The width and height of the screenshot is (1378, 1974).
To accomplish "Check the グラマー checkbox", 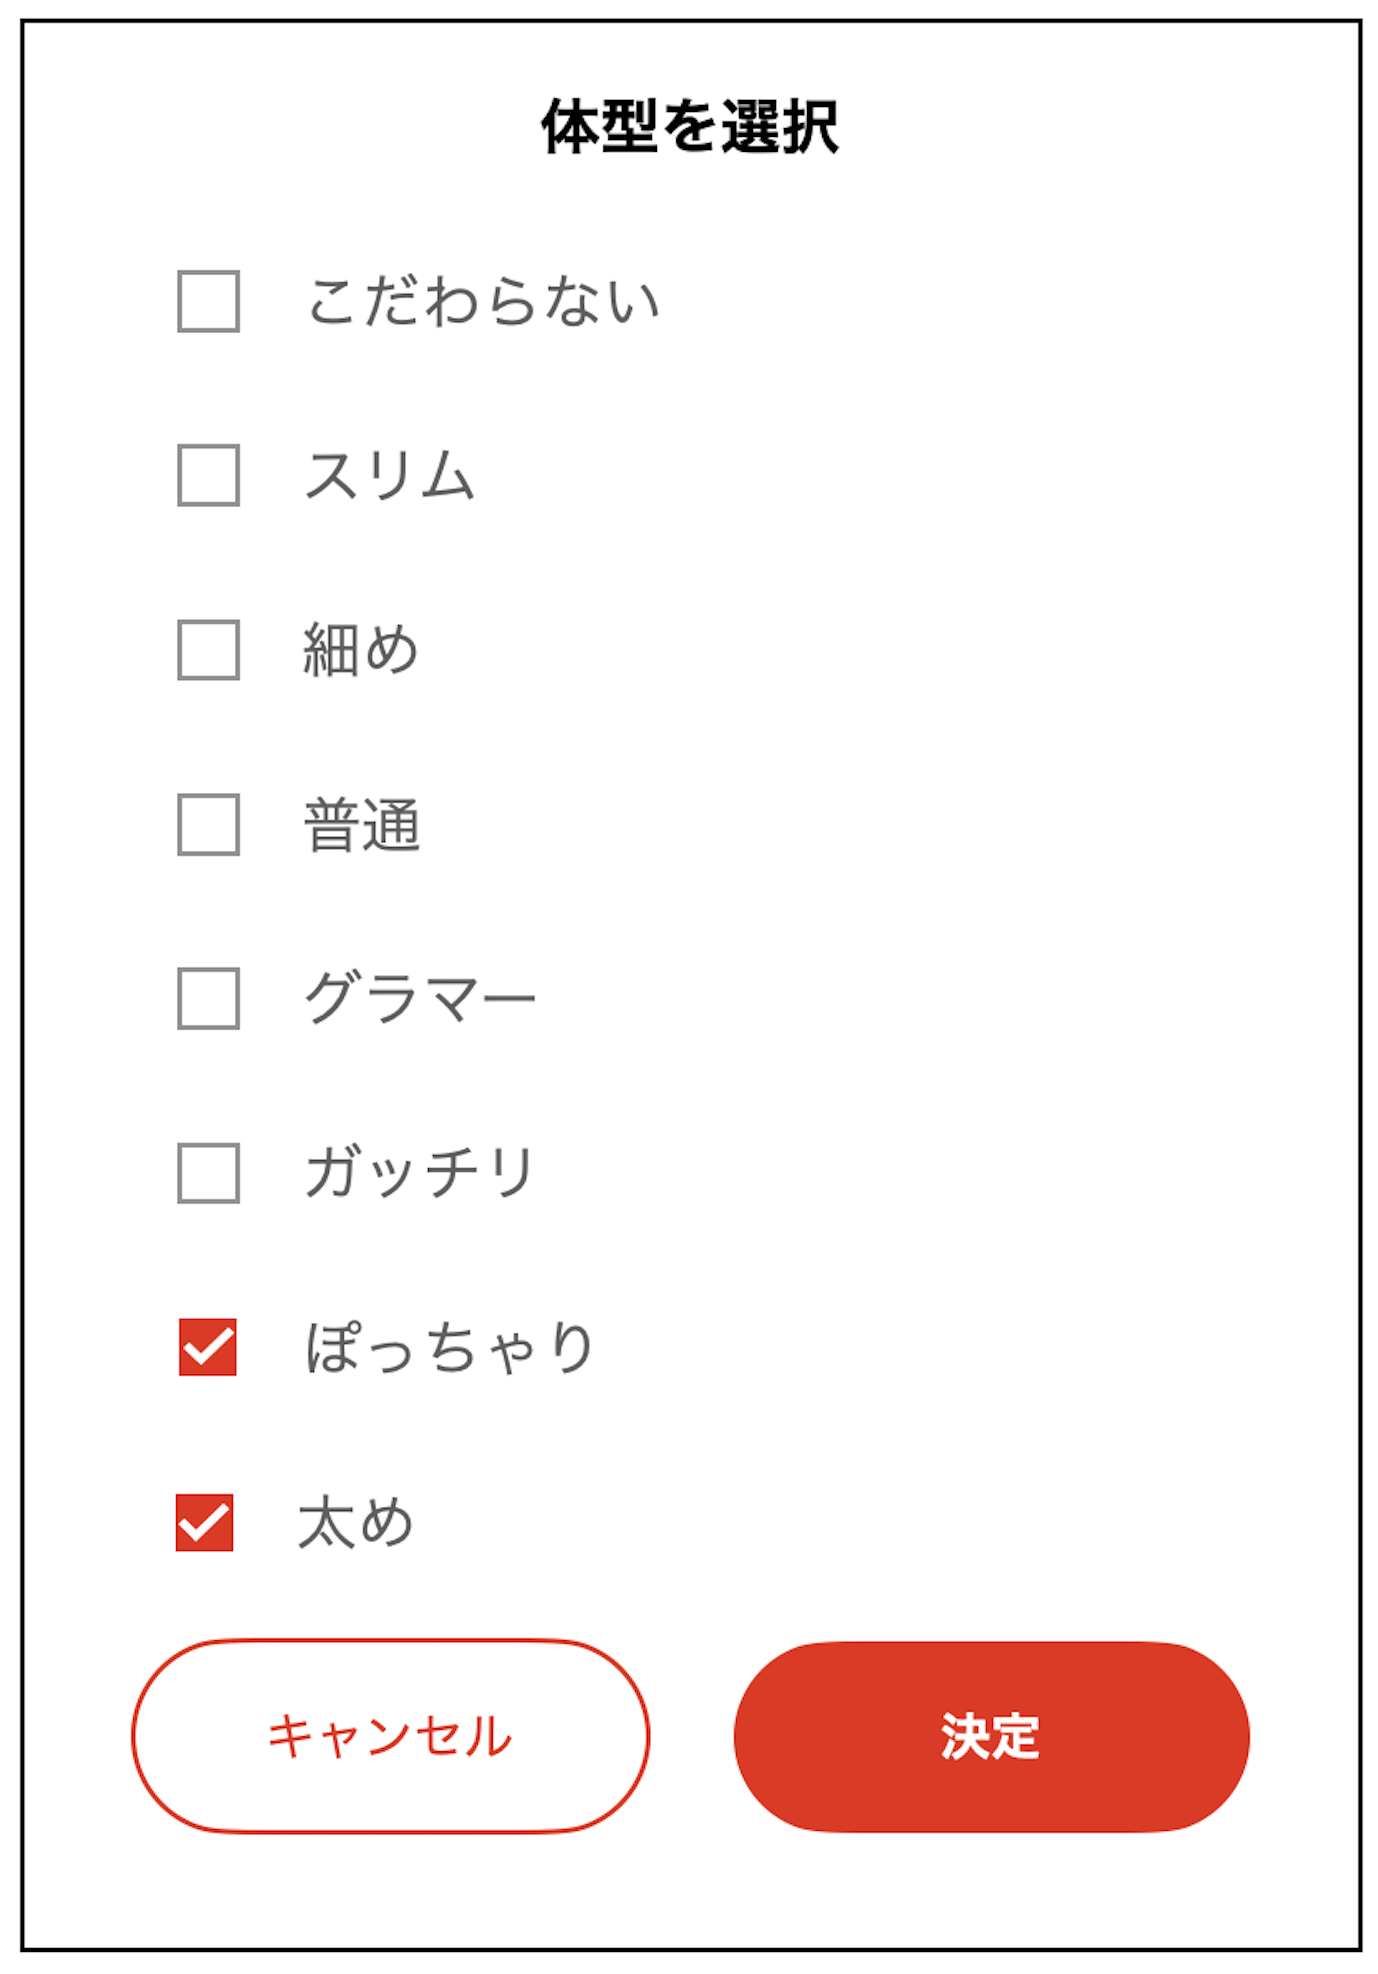I will (208, 998).
